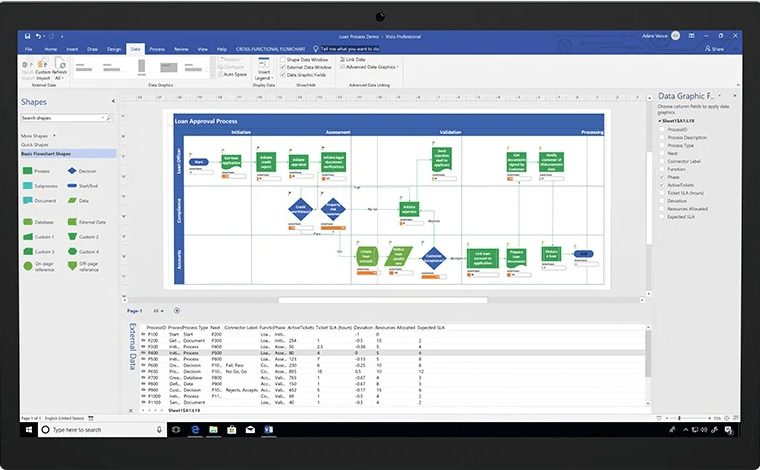Check the ProcessID field checkbox
This screenshot has width=760, height=470.
[x=662, y=129]
